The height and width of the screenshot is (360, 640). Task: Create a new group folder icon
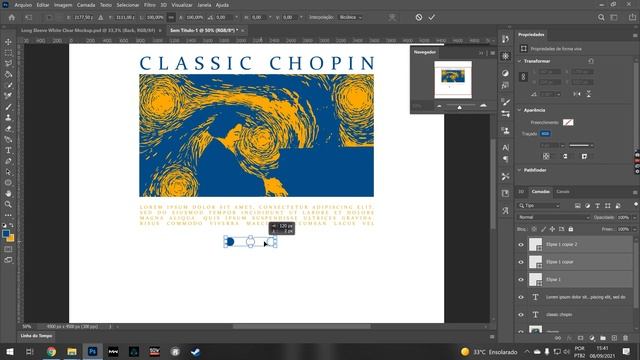[x=603, y=338]
